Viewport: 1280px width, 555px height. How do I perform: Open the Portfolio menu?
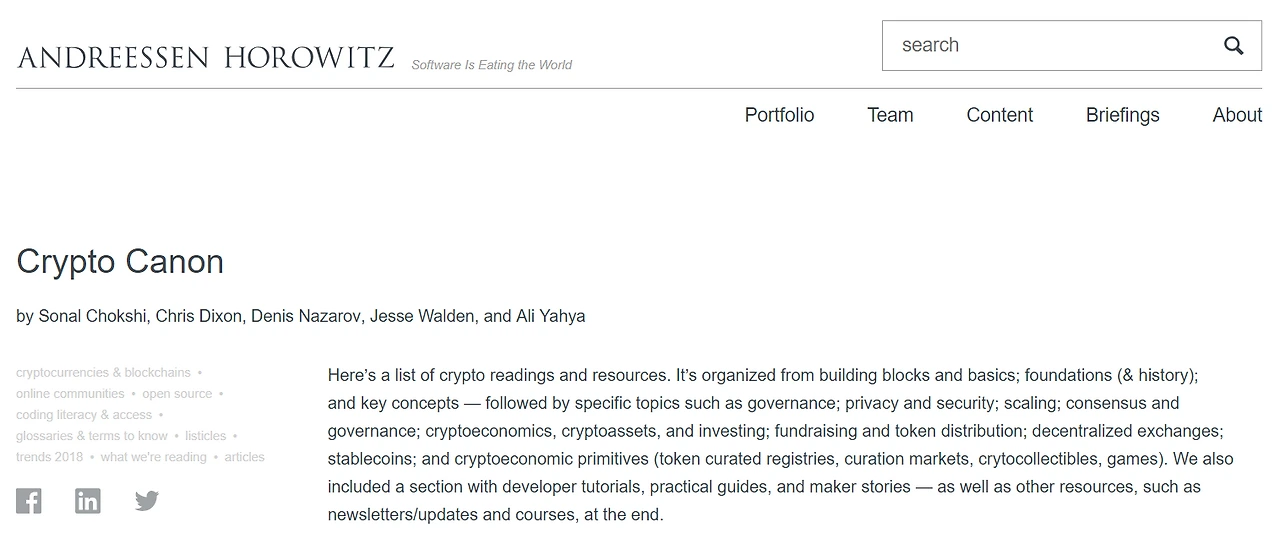[x=779, y=115]
